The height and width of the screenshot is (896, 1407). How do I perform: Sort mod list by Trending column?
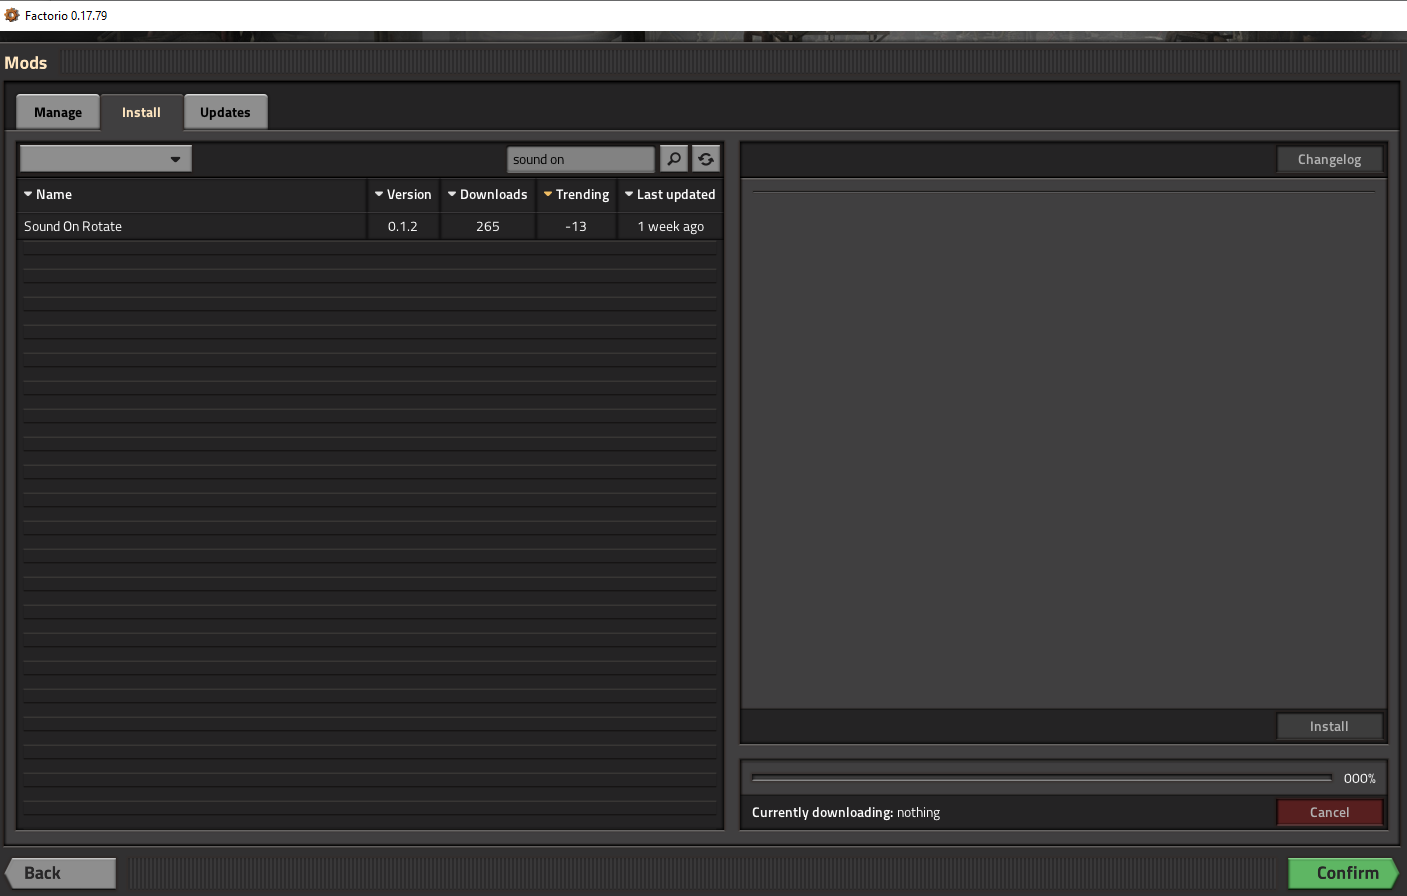click(576, 194)
